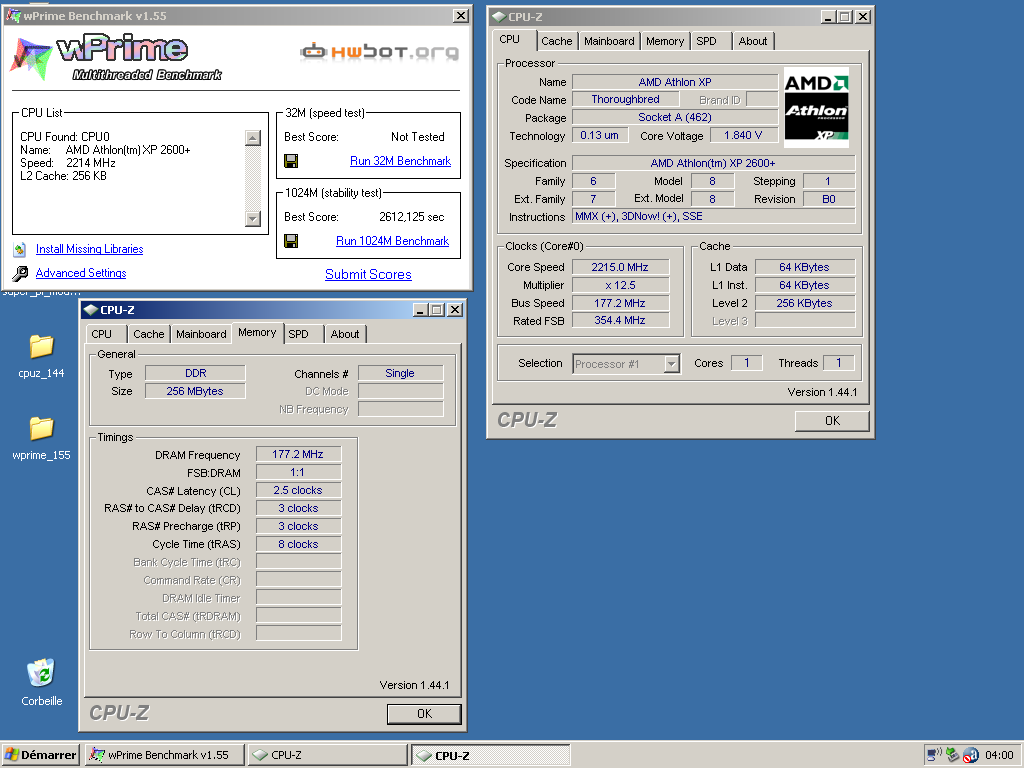Open Cache tab in Memory CPU-Z window
The image size is (1024, 768).
click(149, 334)
